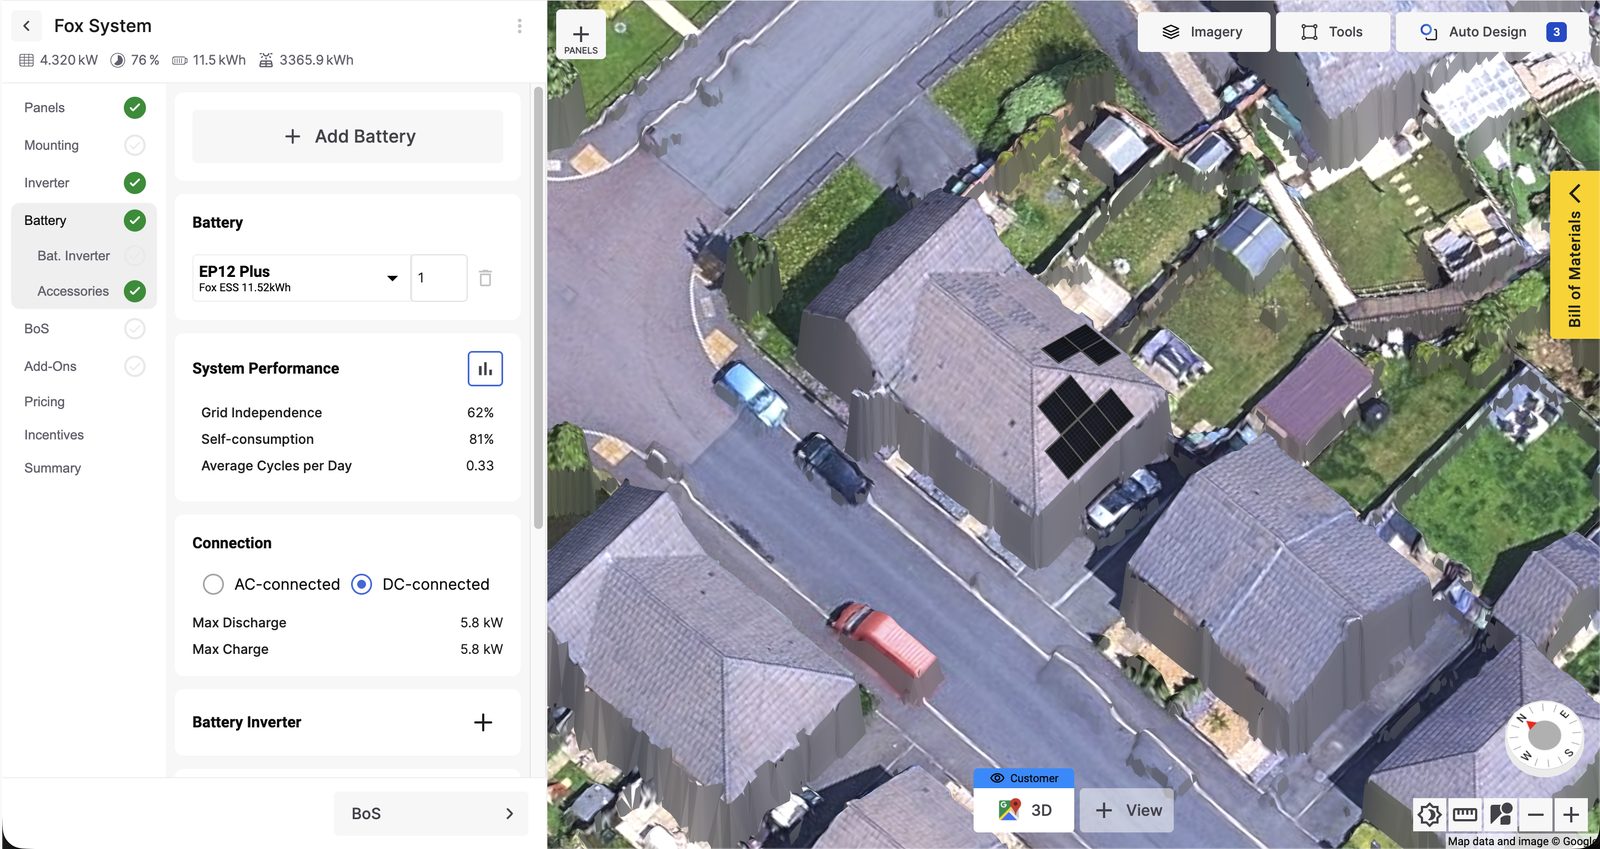Click the Add Battery button

click(348, 136)
